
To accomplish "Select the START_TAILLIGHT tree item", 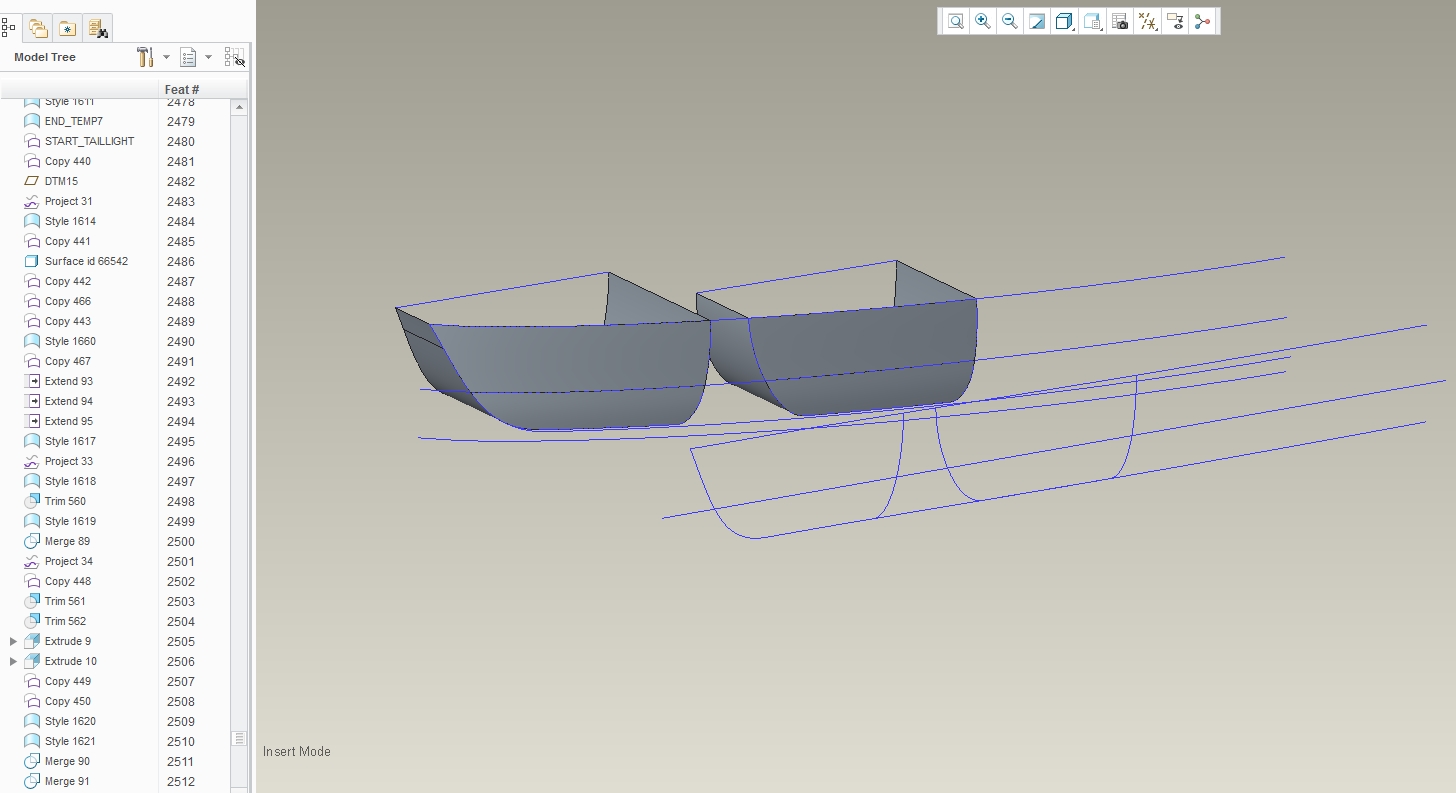I will coord(89,141).
